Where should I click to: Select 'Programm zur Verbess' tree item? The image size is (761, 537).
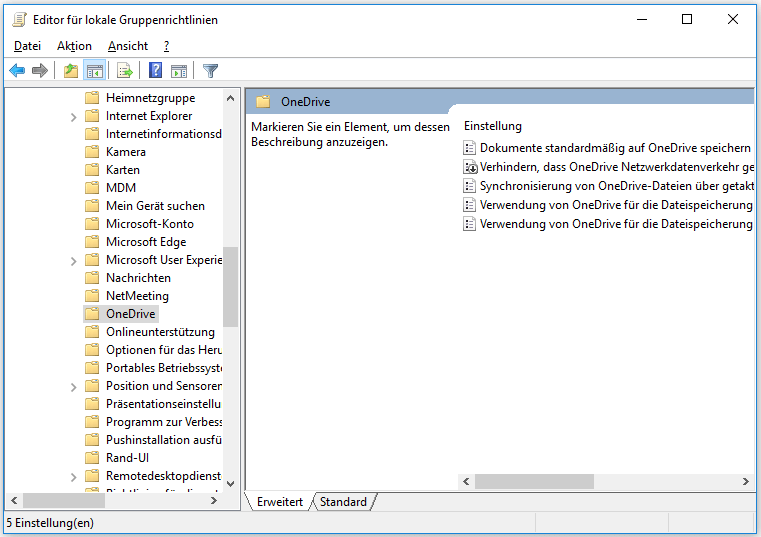click(164, 422)
